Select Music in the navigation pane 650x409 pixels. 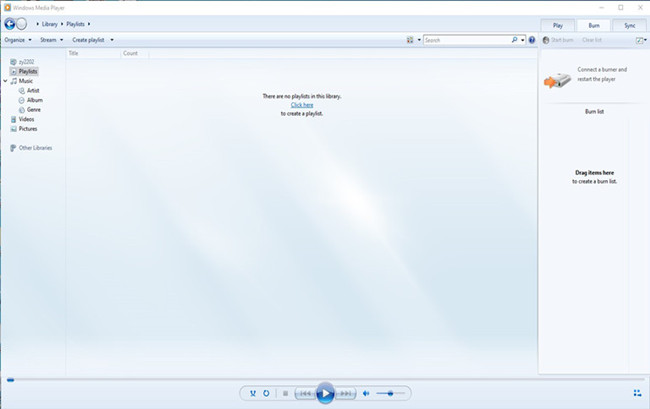[25, 81]
